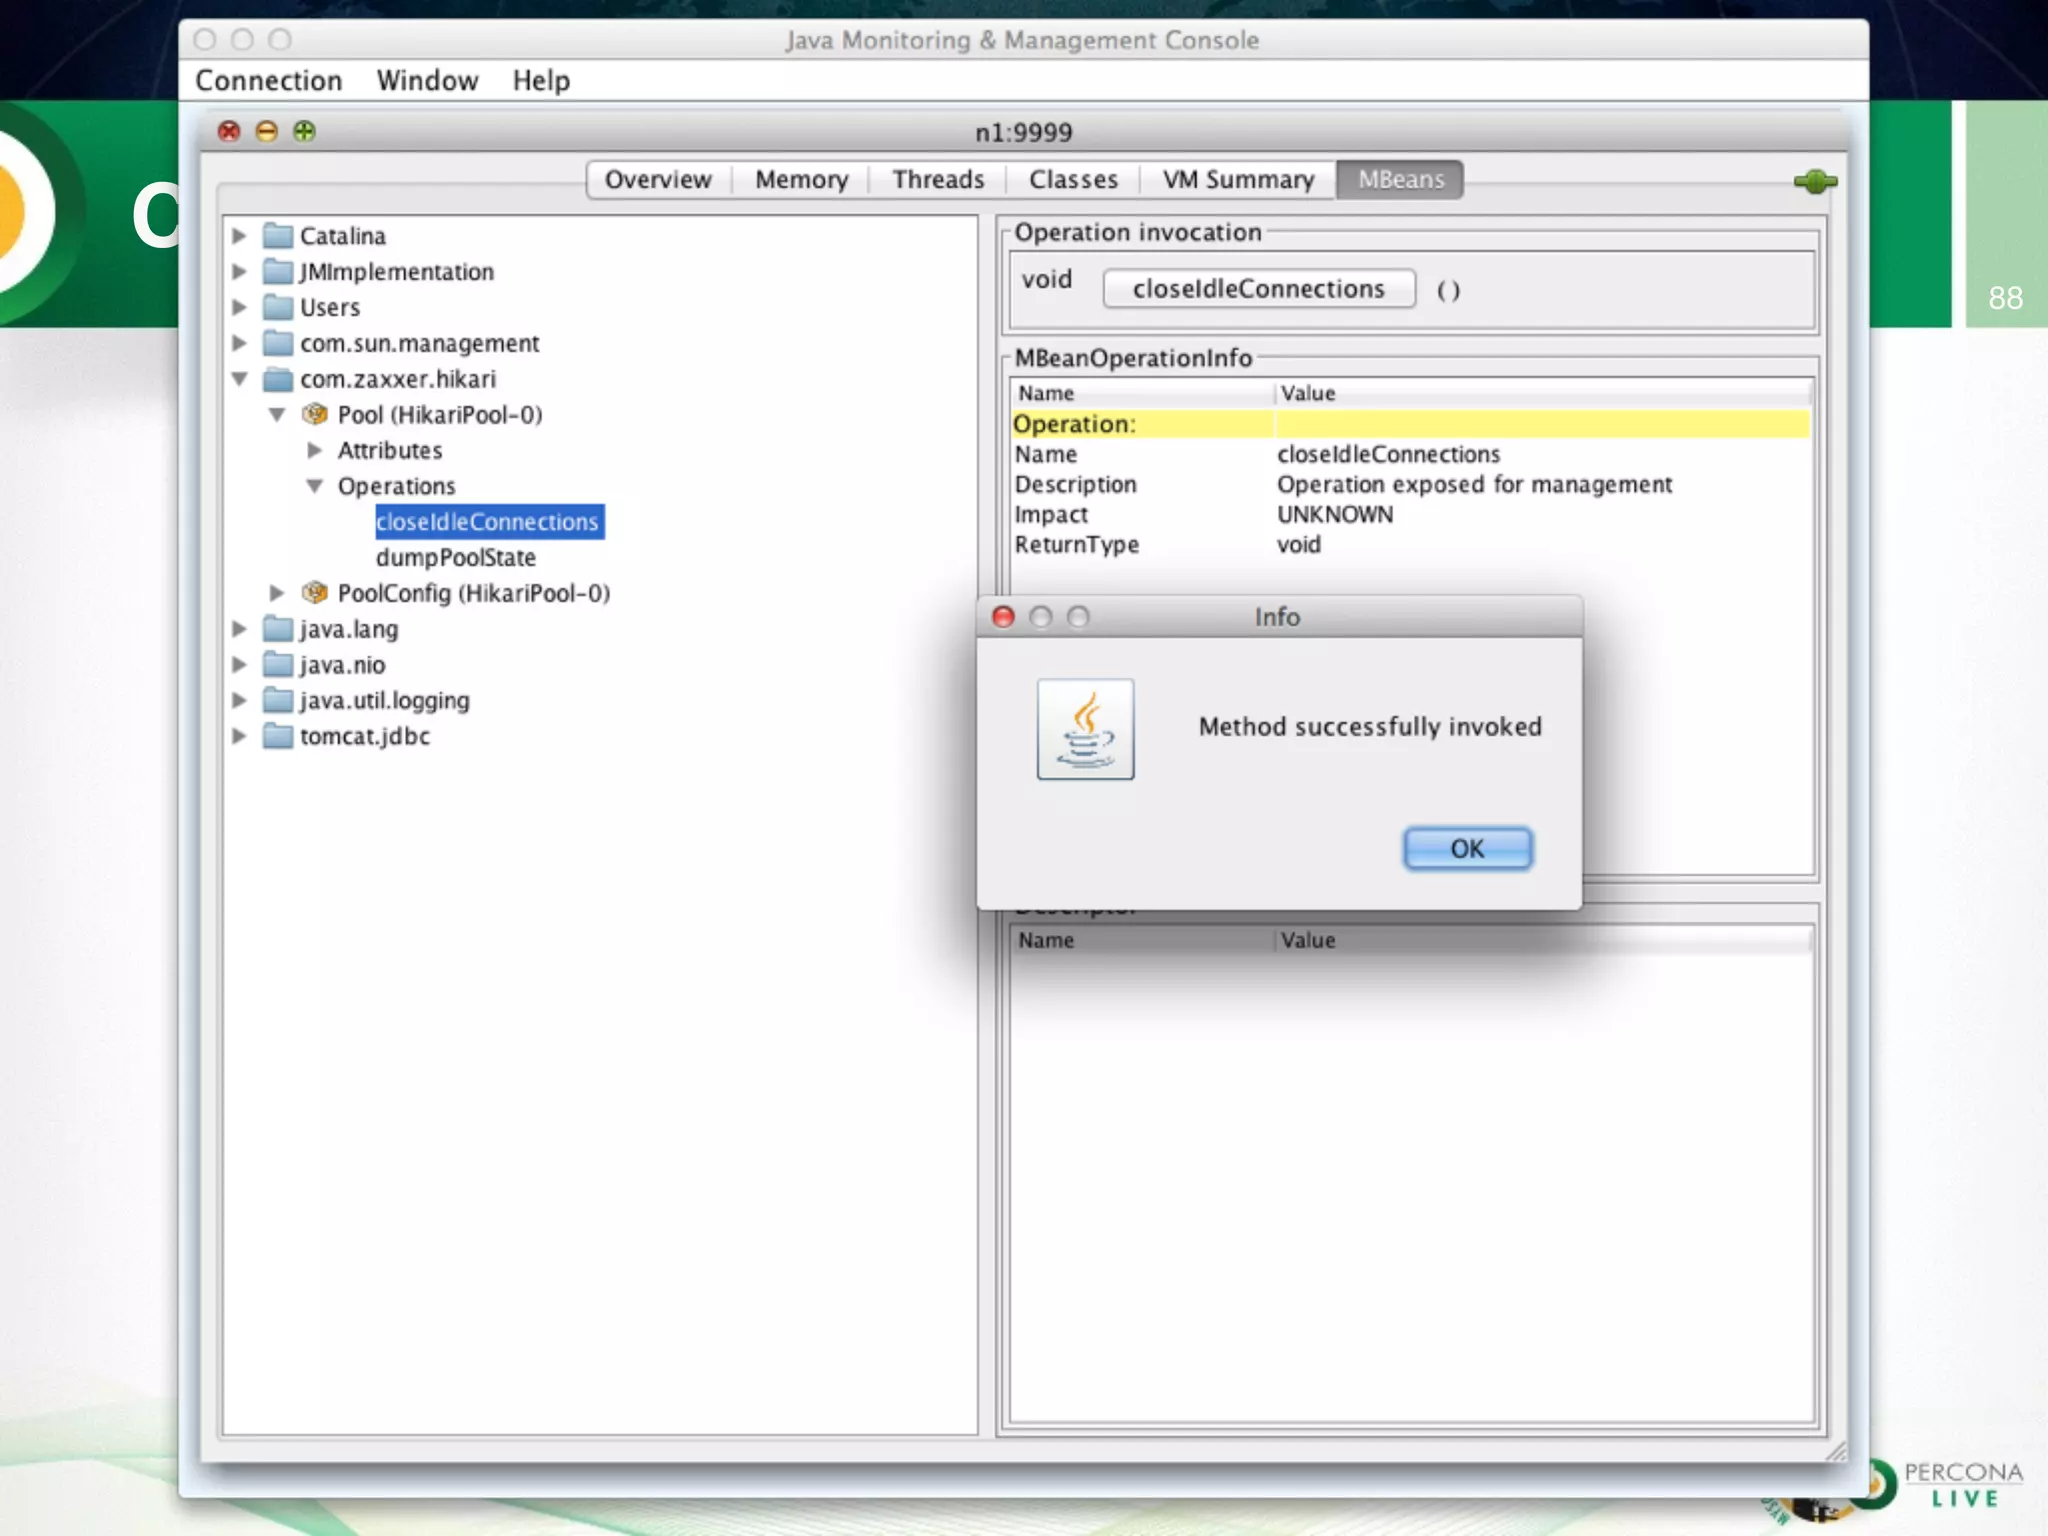Click the 'closeIdleConnections' name value cell
The image size is (2048, 1536).
pyautogui.click(x=1388, y=455)
